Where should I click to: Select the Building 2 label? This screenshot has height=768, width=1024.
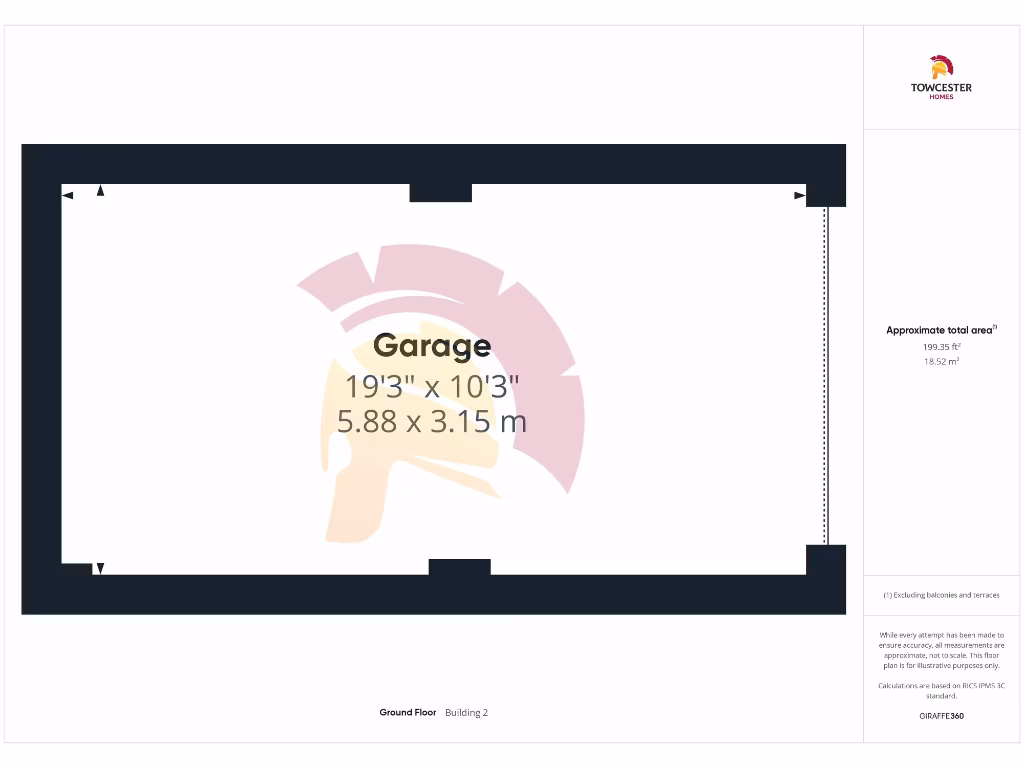point(466,713)
